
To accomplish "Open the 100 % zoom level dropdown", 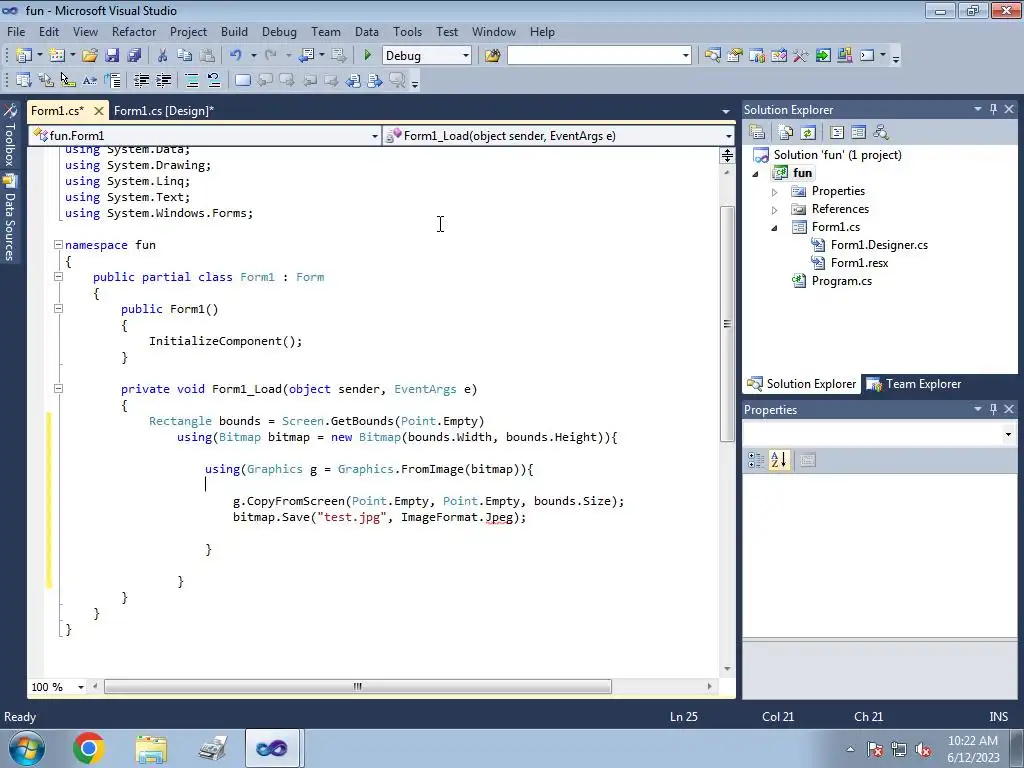I will [81, 687].
